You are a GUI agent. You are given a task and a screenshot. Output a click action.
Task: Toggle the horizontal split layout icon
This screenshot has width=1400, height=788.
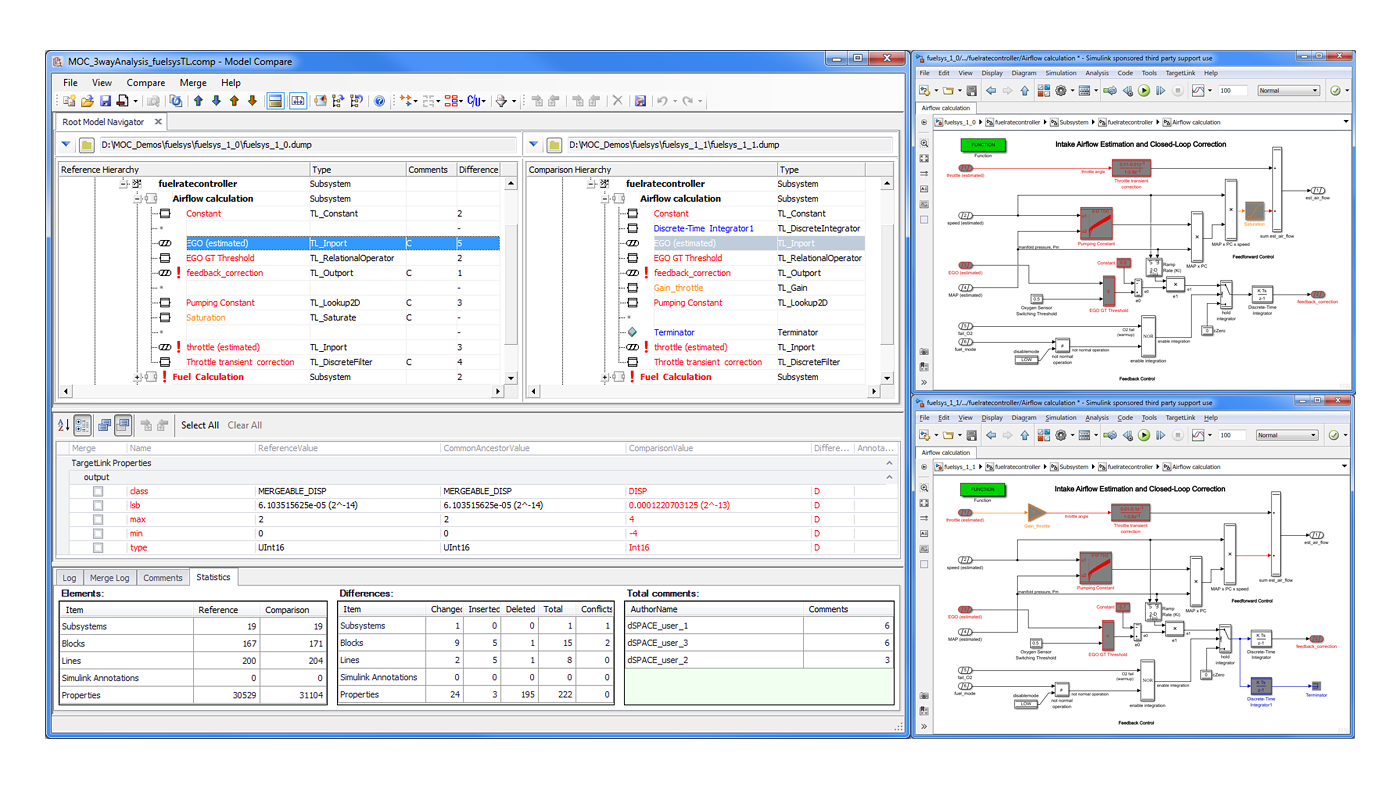275,101
